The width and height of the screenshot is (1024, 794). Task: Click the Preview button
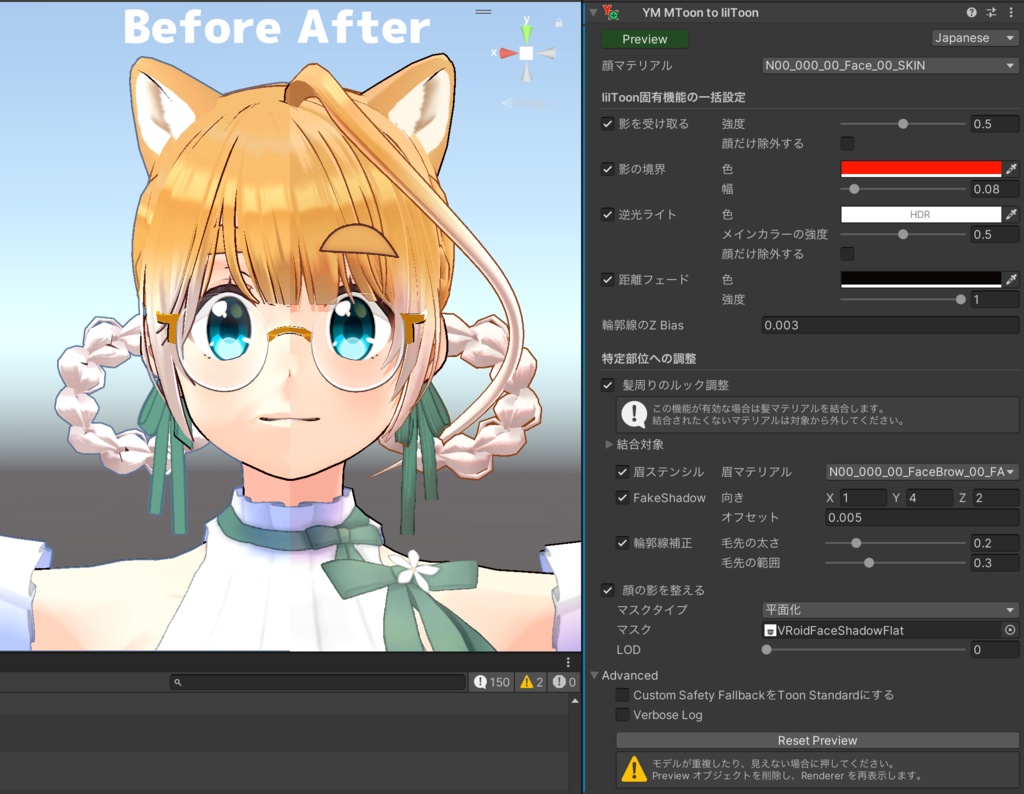(645, 39)
